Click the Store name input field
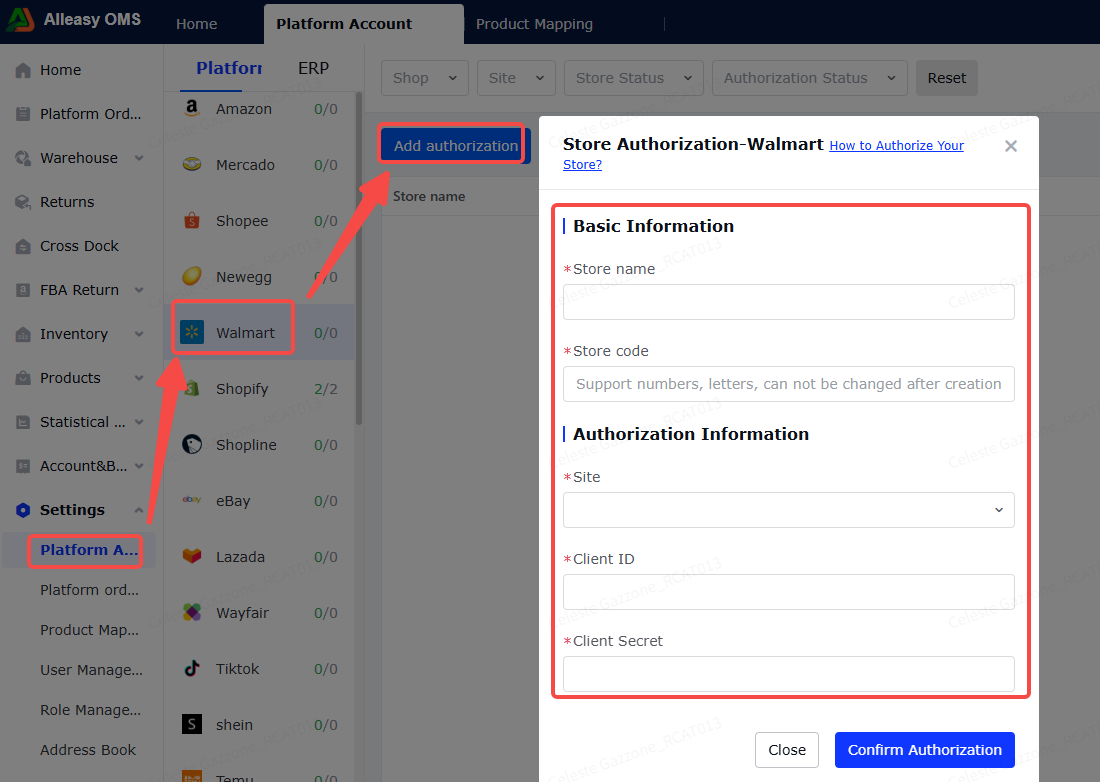The height and width of the screenshot is (782, 1100). pyautogui.click(x=789, y=302)
